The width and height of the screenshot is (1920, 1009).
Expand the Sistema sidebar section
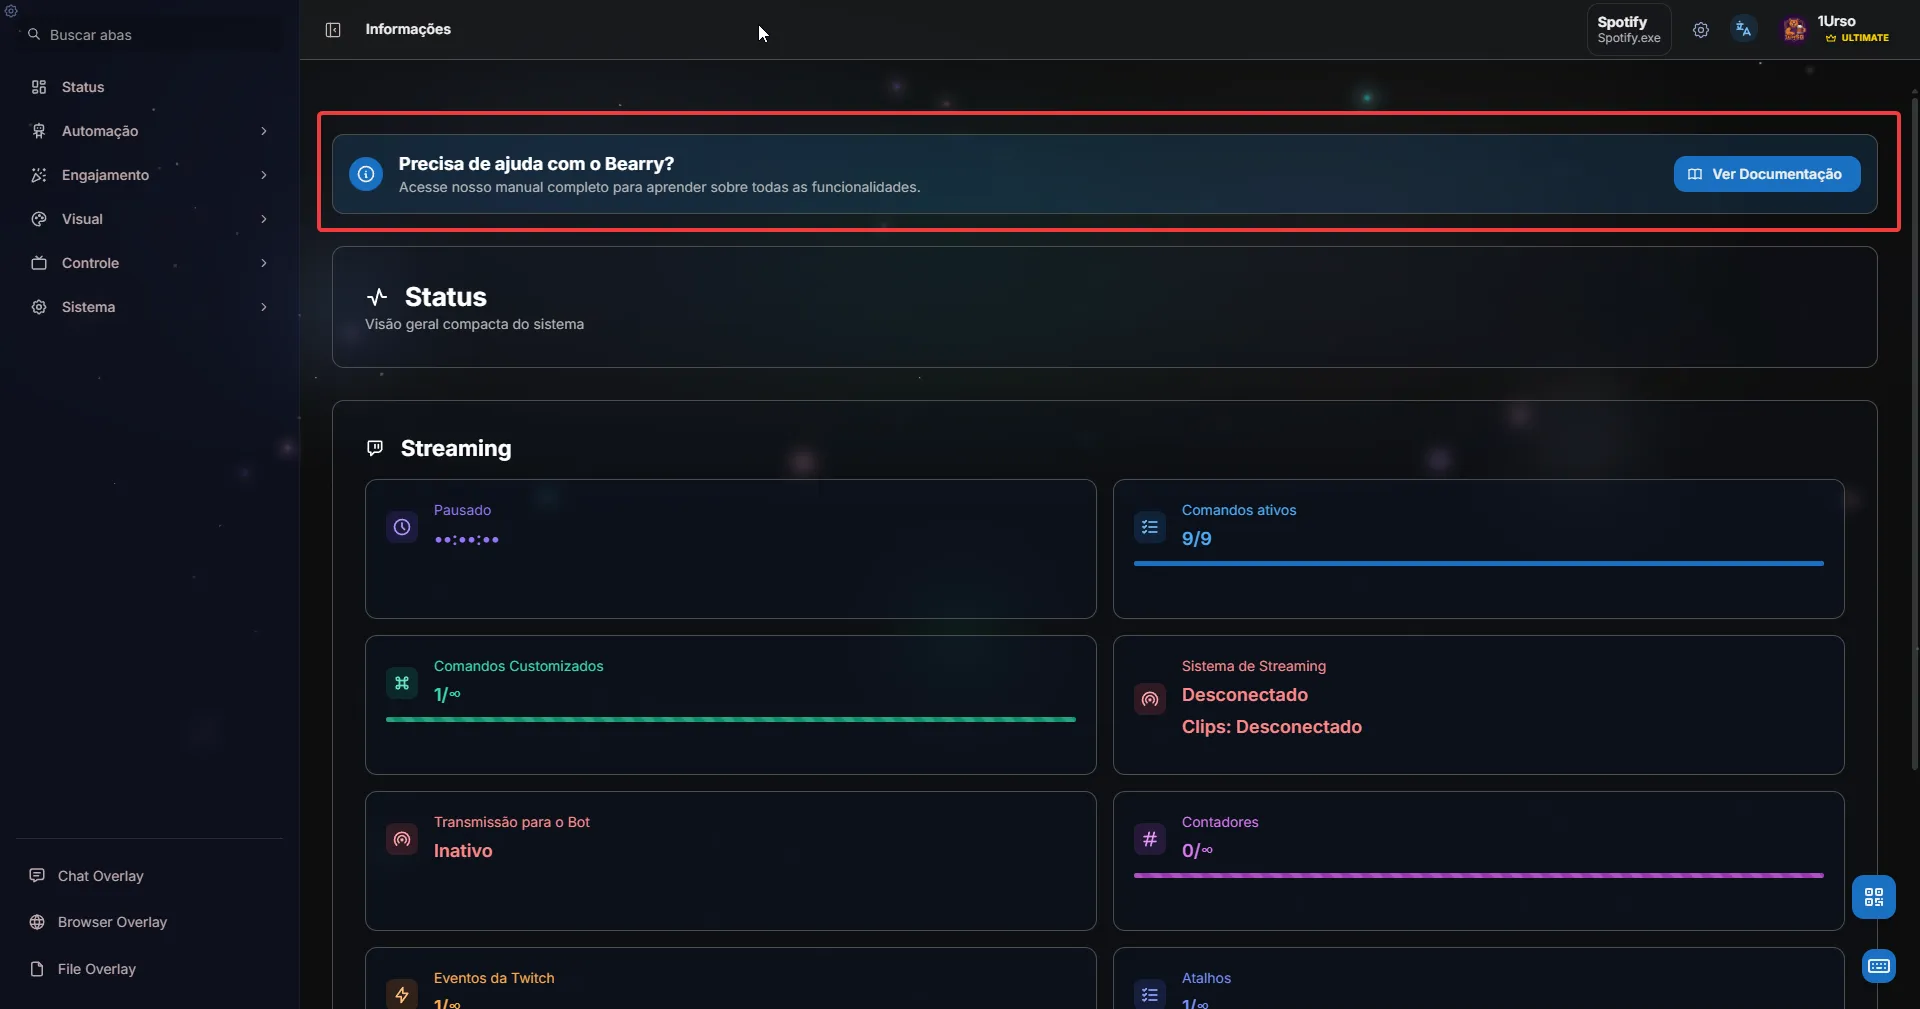coord(150,307)
